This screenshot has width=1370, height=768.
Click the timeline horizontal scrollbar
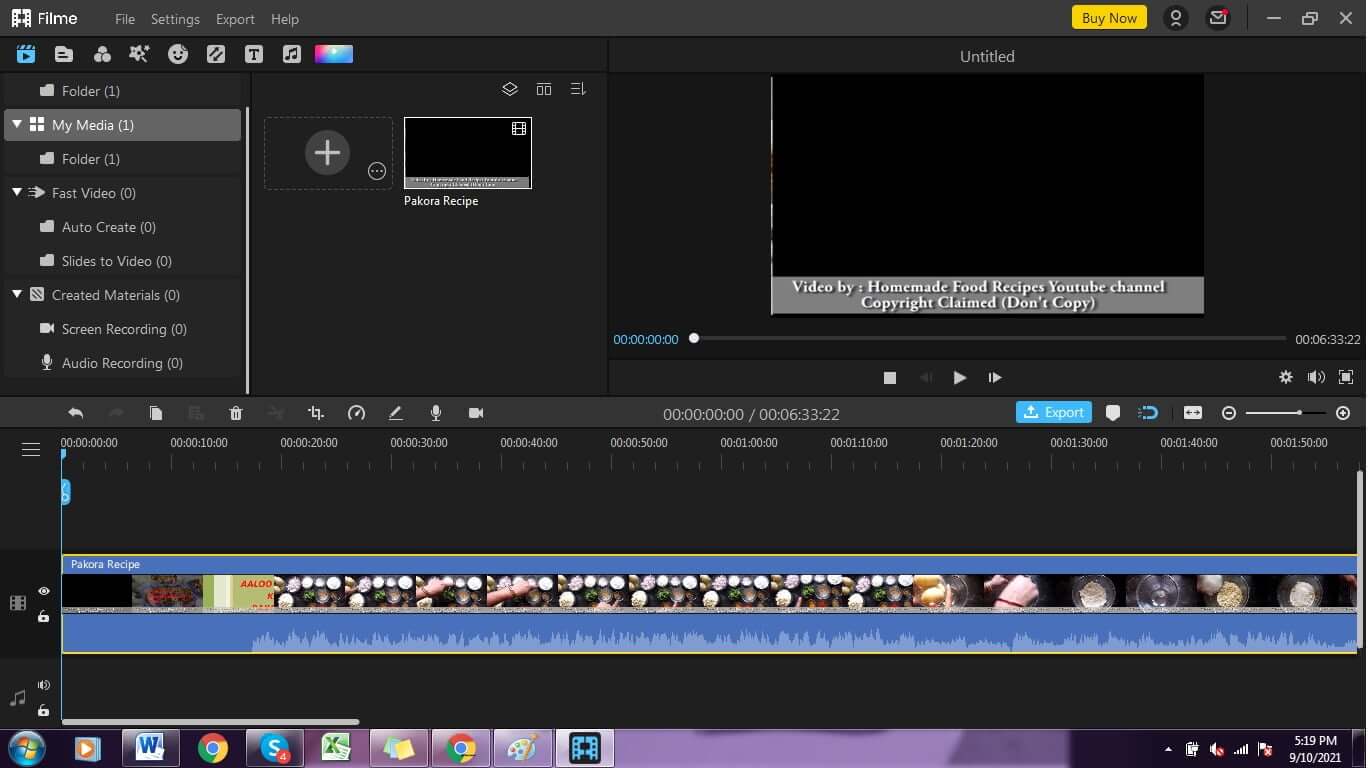[x=210, y=722]
